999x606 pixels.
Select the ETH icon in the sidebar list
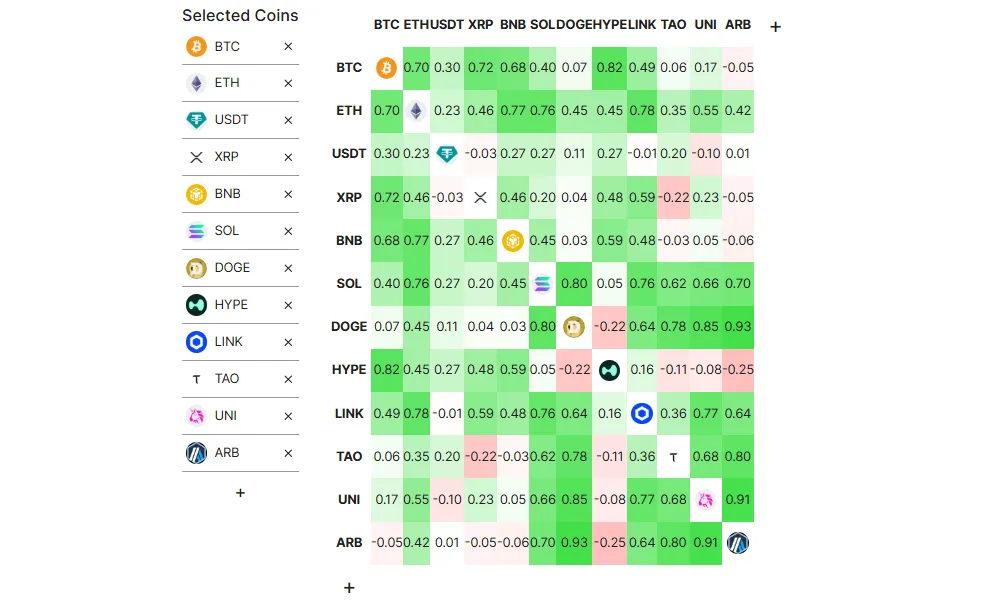coord(197,83)
